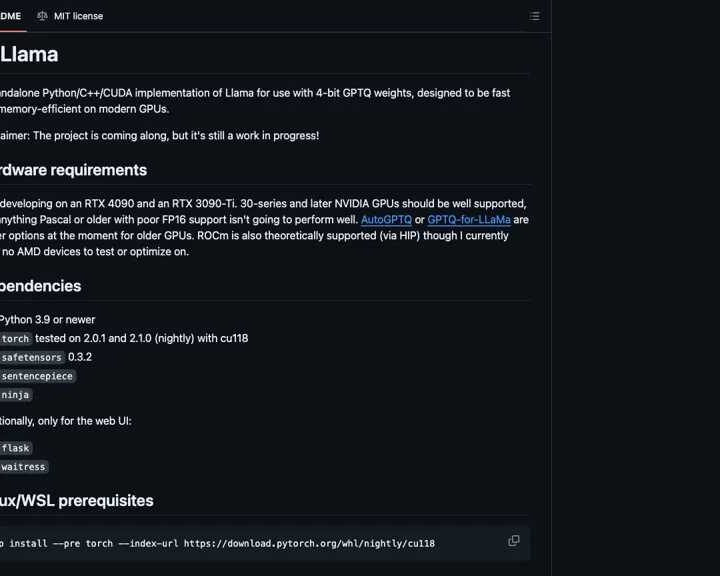Click the Linux/WSL prerequisites heading
720x576 pixels.
76,501
